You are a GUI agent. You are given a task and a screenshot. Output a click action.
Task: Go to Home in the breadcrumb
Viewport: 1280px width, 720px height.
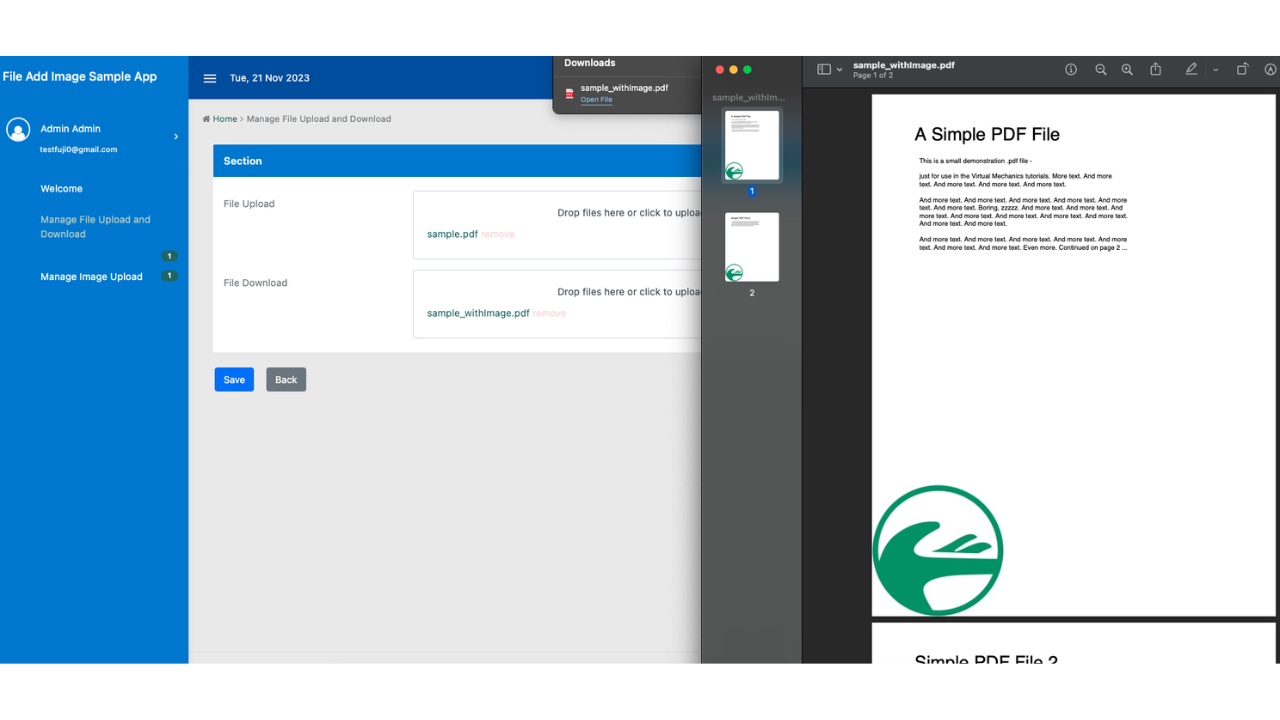click(224, 119)
